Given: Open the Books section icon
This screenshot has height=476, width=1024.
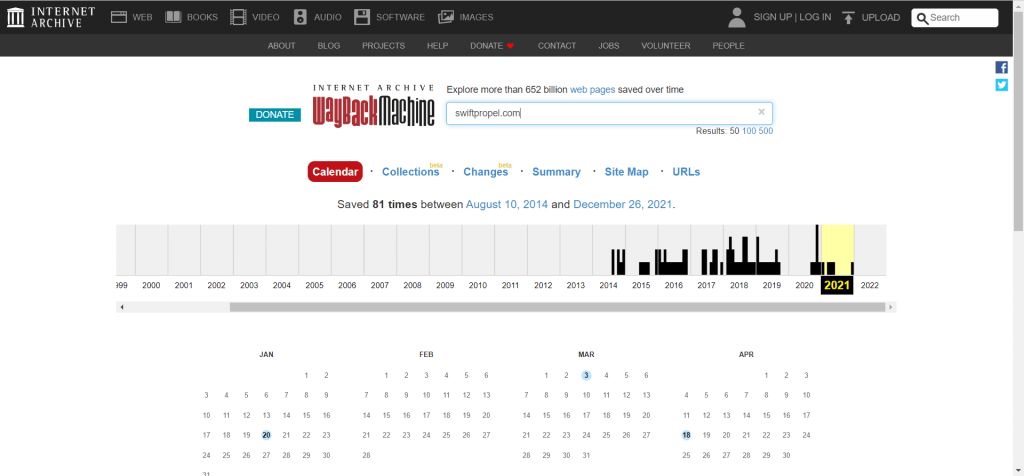Looking at the screenshot, I should pyautogui.click(x=173, y=17).
